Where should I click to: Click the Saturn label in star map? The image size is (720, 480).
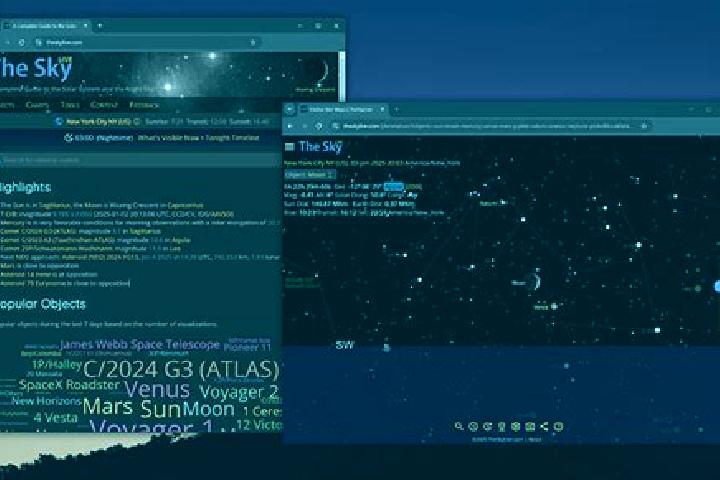point(489,203)
